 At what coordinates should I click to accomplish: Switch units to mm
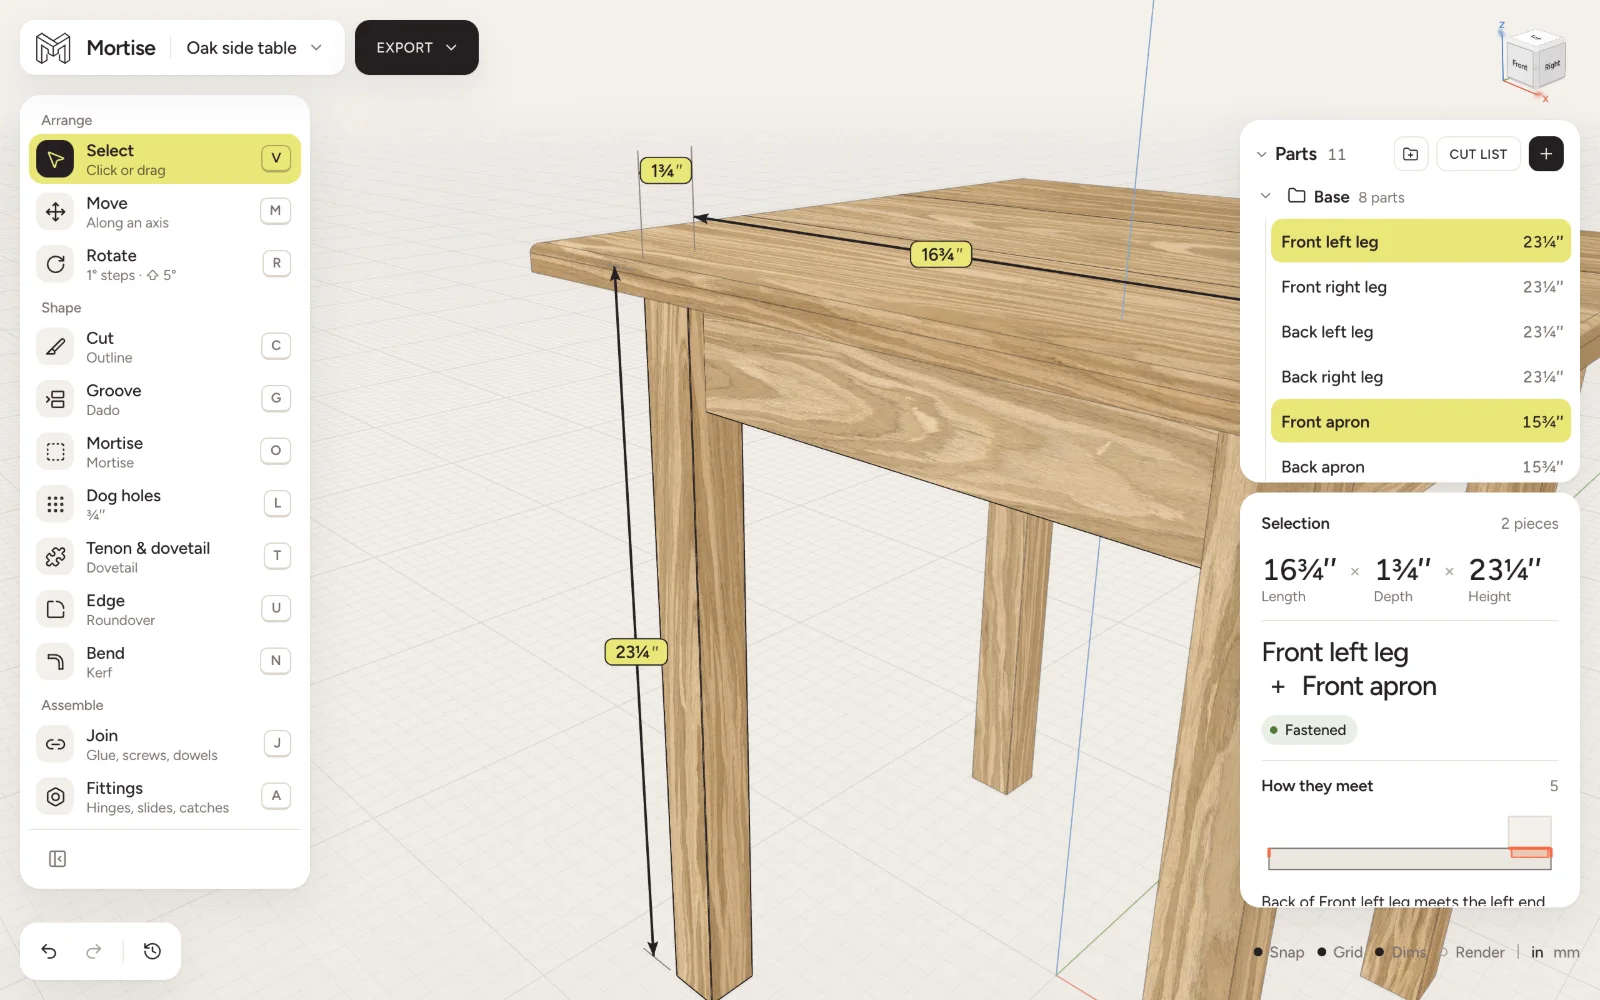pyautogui.click(x=1567, y=952)
